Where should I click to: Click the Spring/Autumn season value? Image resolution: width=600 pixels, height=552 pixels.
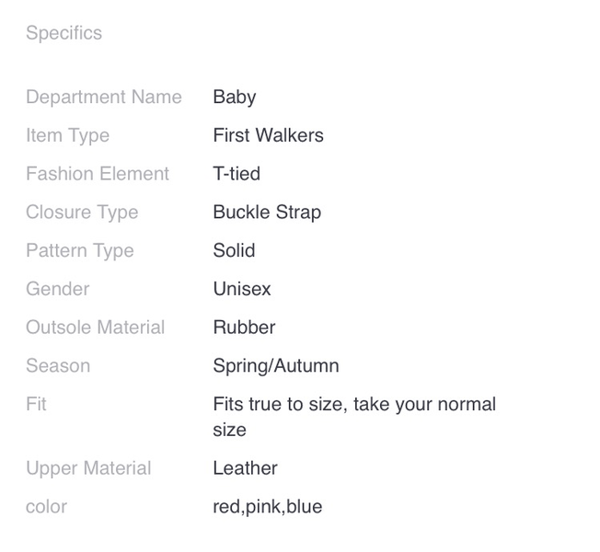coord(276,366)
